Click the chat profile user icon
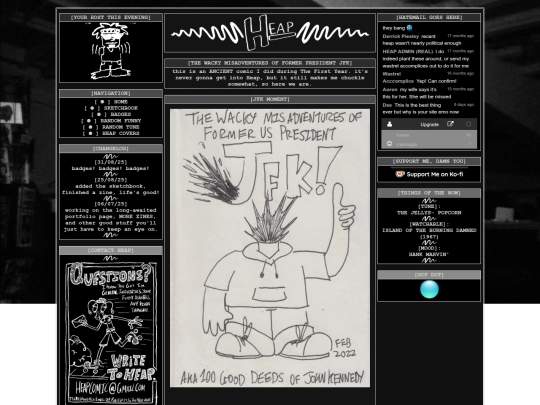The height and width of the screenshot is (405, 540). coord(390,124)
